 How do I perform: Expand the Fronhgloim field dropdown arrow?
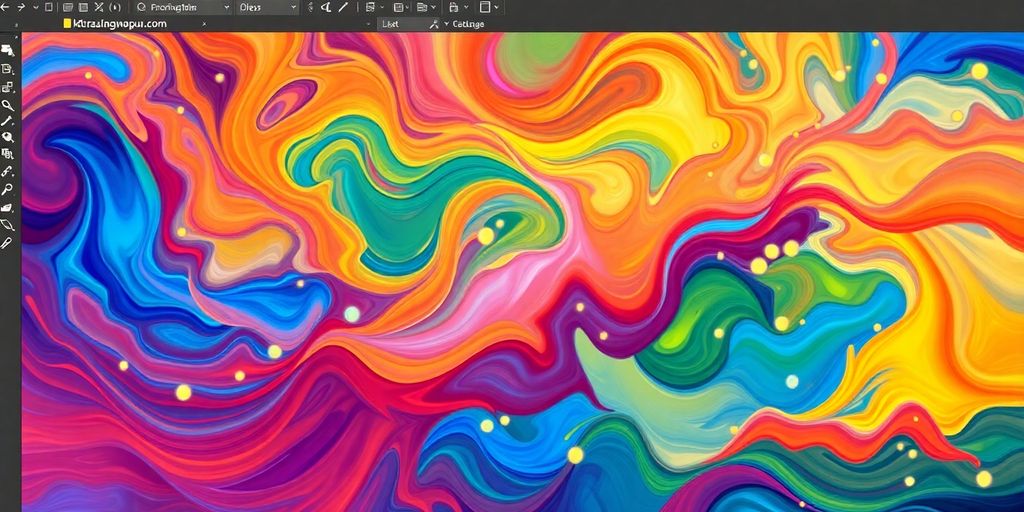tap(227, 7)
